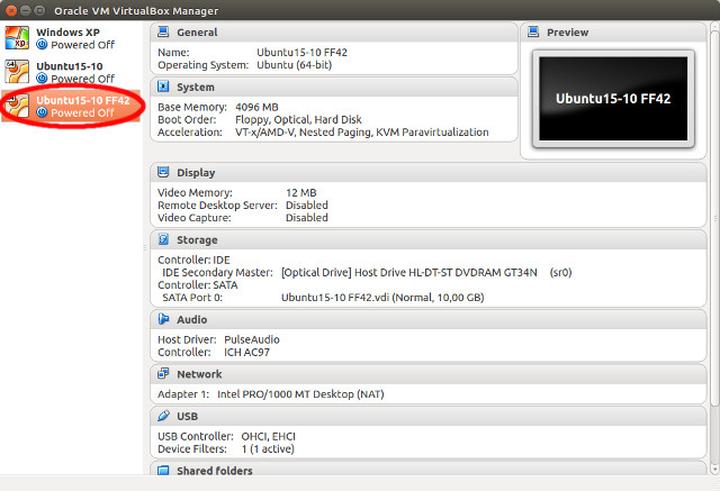
Task: Open System settings via its header
Action: [x=334, y=87]
